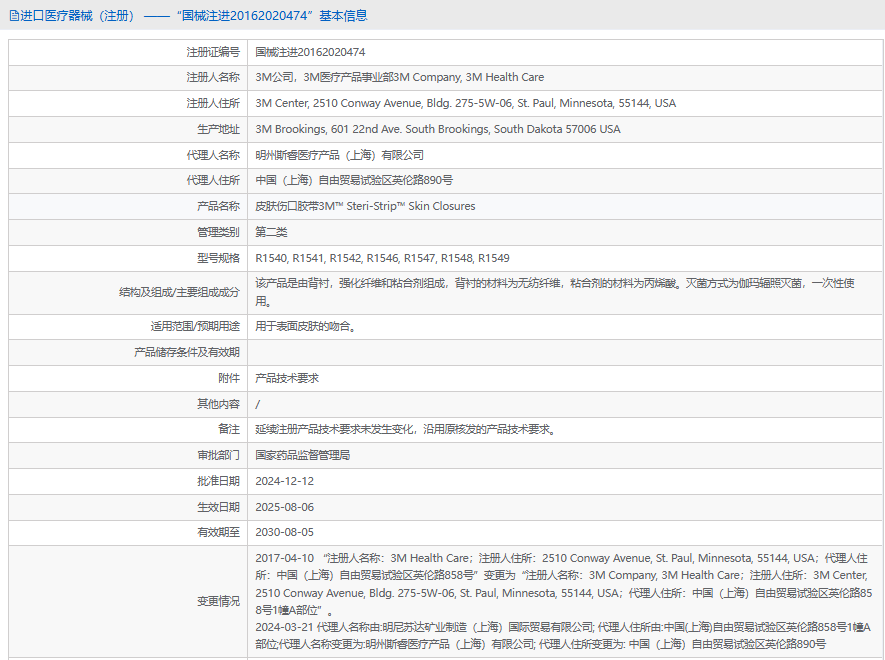
Task: Select the intended use text 用于表面皮肤的吻合
Action: coord(306,326)
